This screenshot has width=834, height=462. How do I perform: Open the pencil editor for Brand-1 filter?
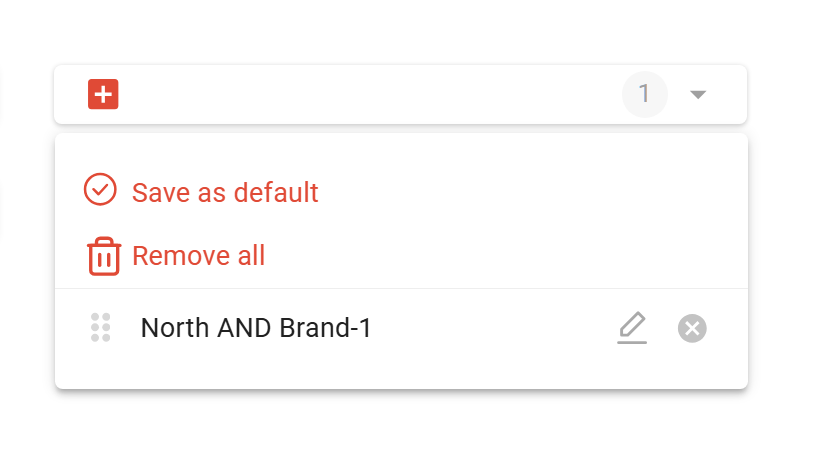(x=632, y=327)
